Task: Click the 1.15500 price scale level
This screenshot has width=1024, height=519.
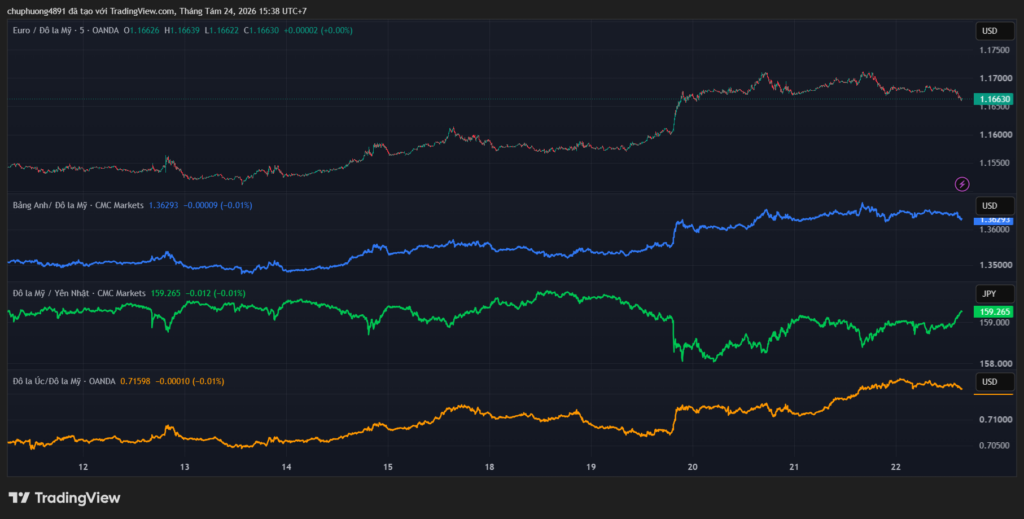Action: pyautogui.click(x=994, y=163)
